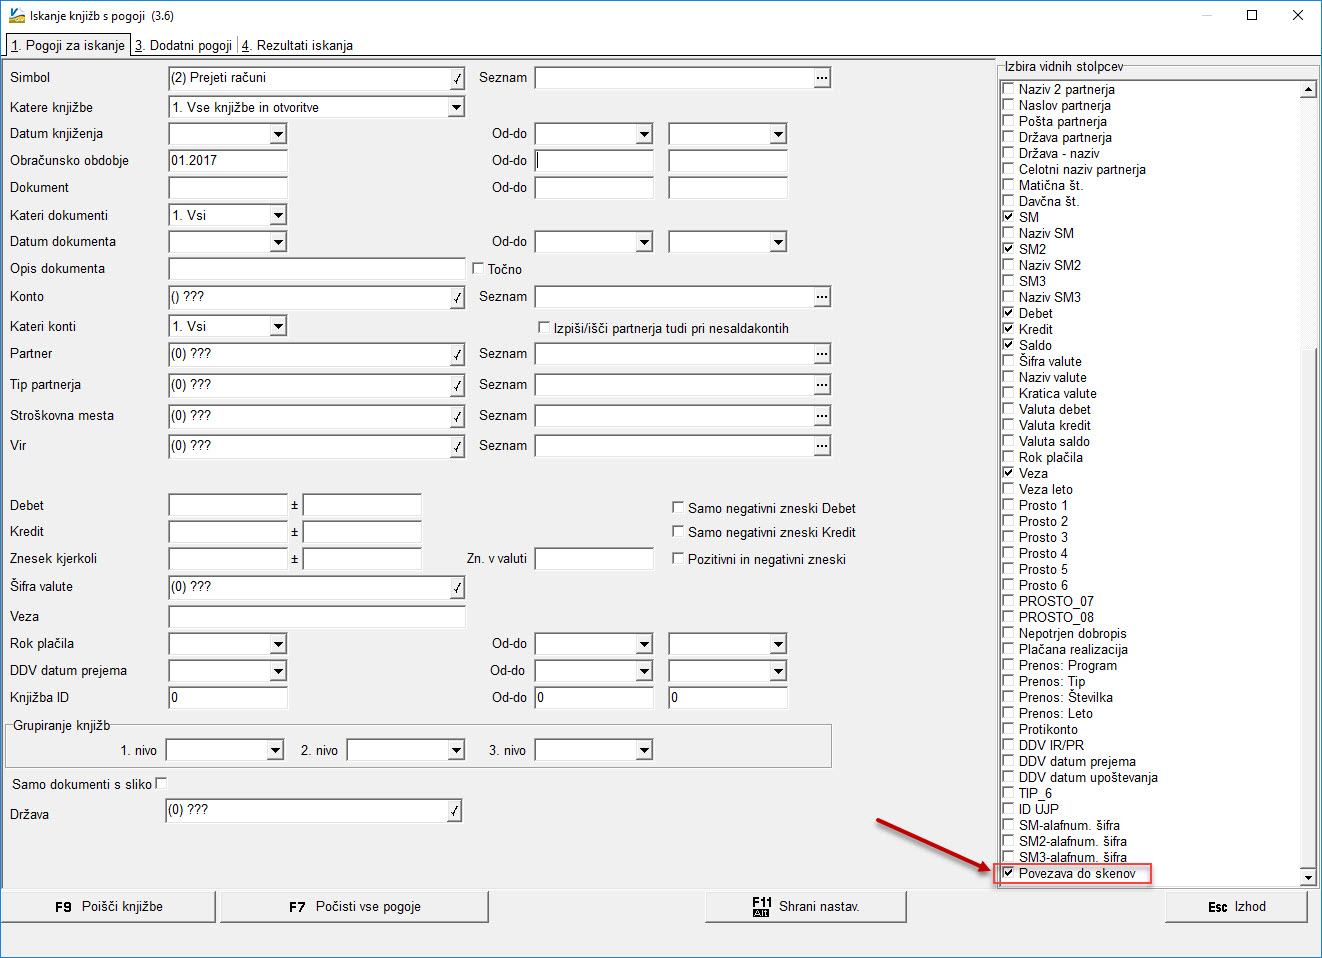Open the 3. nivo grouping dropdown
Screen dimensions: 1322x958
[644, 750]
